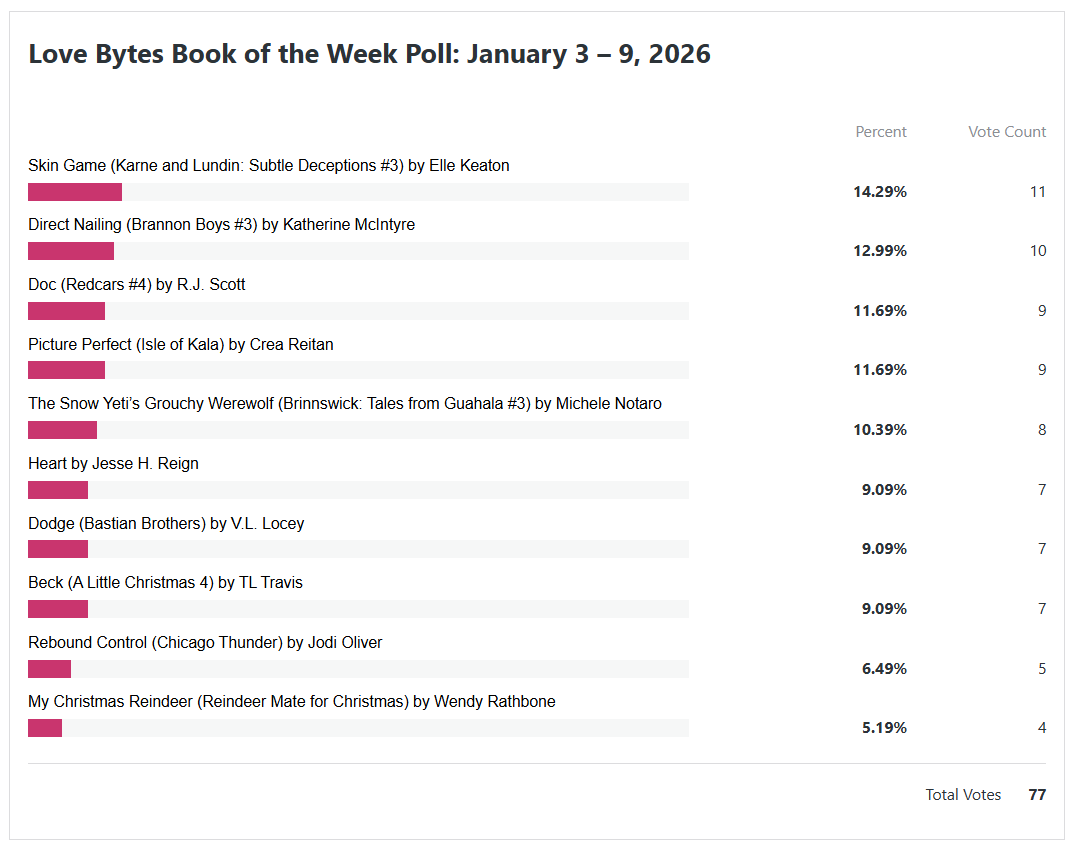The height and width of the screenshot is (848, 1074).
Task: Click the pink bar under My Christmas Reindeer
Action: [45, 728]
